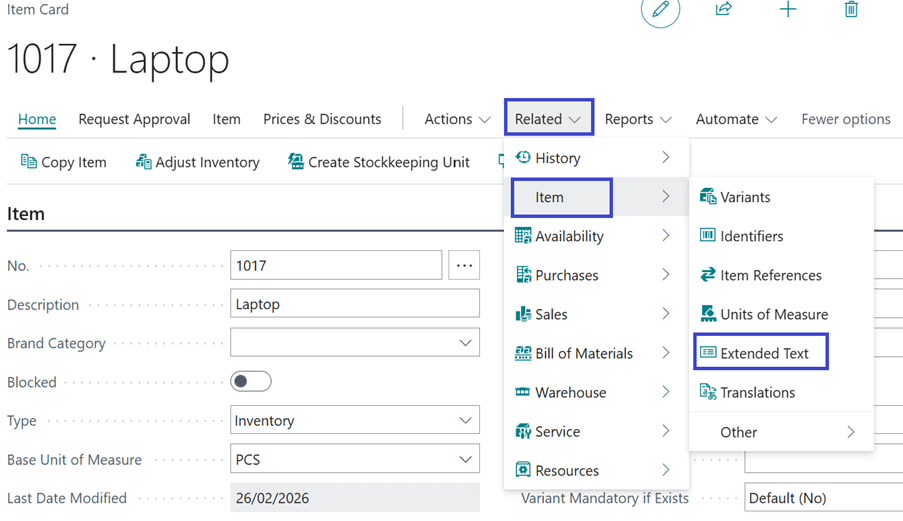Click the No. field ellipsis button
This screenshot has width=903, height=521.
click(x=464, y=265)
